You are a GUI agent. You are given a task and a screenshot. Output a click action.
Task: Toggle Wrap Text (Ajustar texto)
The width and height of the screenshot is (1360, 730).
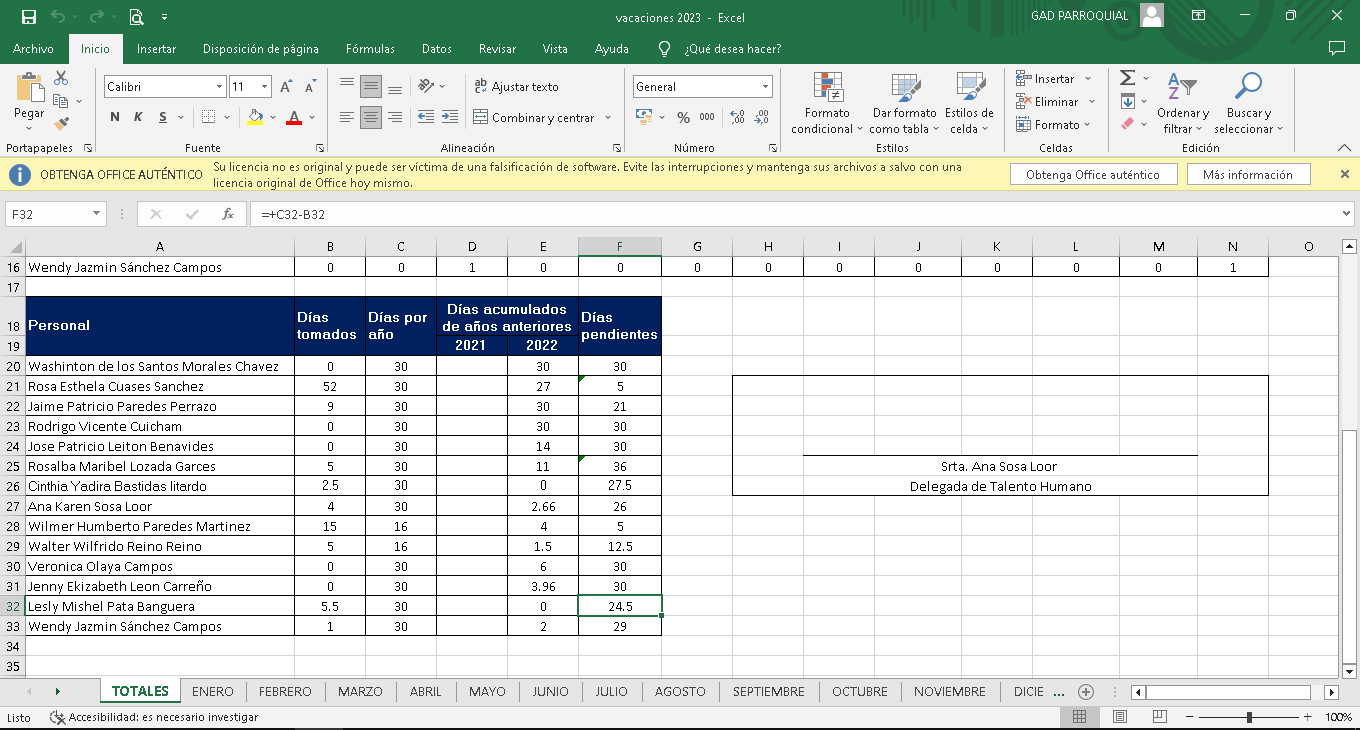point(515,87)
